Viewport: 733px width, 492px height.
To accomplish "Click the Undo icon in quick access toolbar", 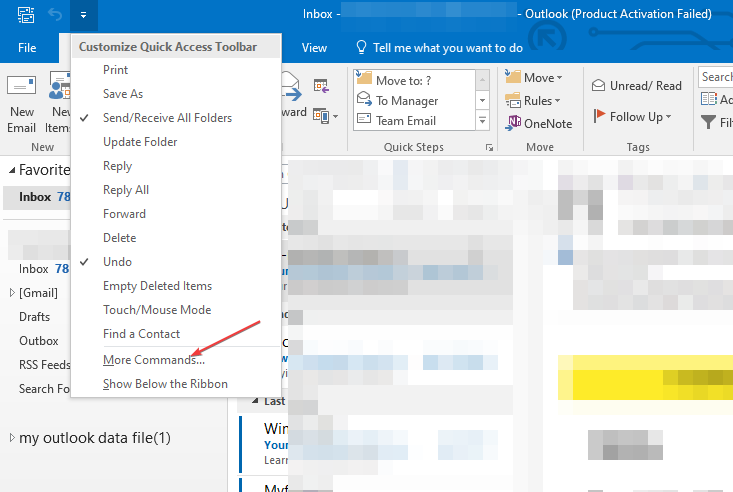I will click(55, 15).
